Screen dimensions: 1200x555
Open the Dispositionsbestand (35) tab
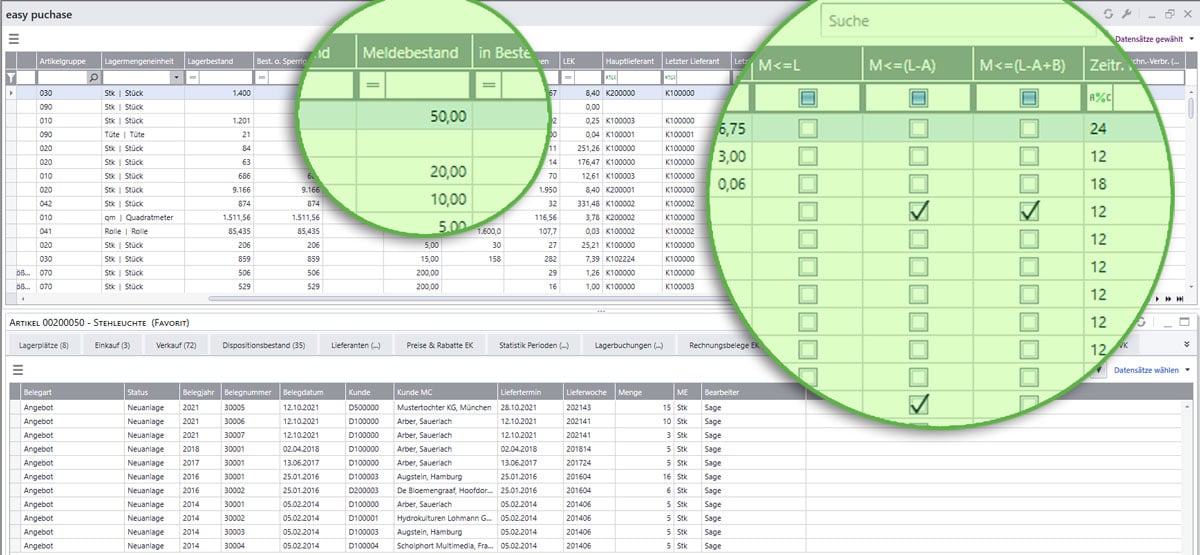tap(264, 344)
